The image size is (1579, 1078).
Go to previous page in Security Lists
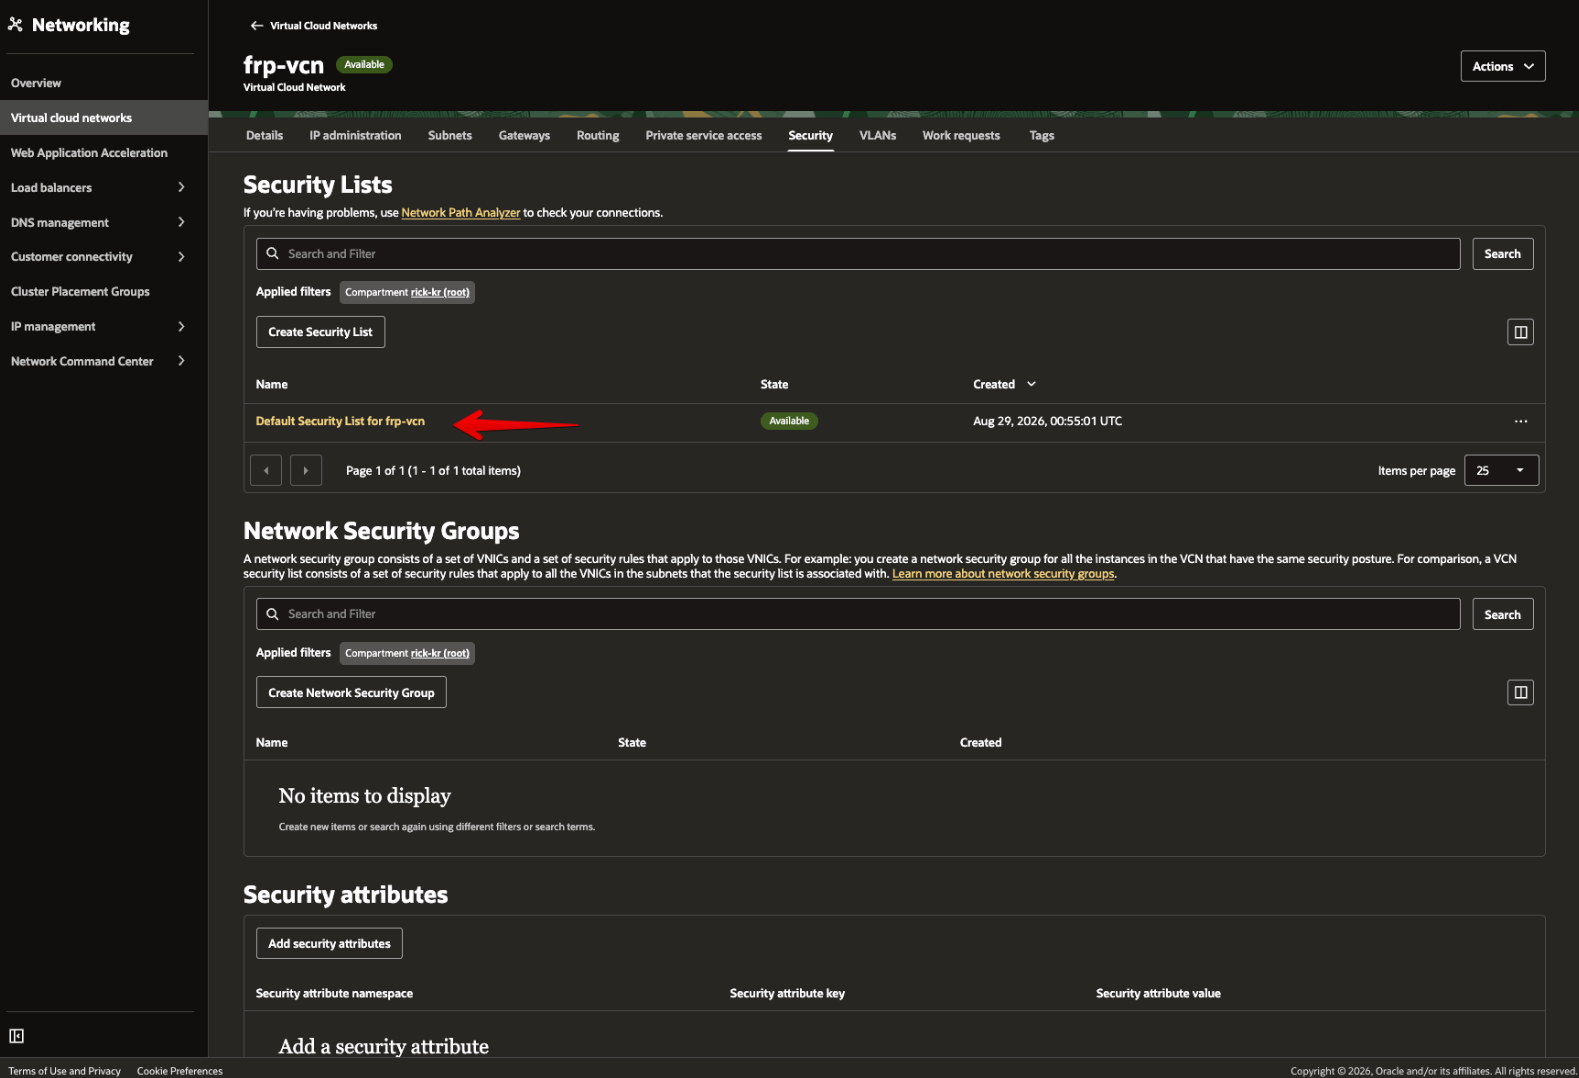(x=266, y=470)
